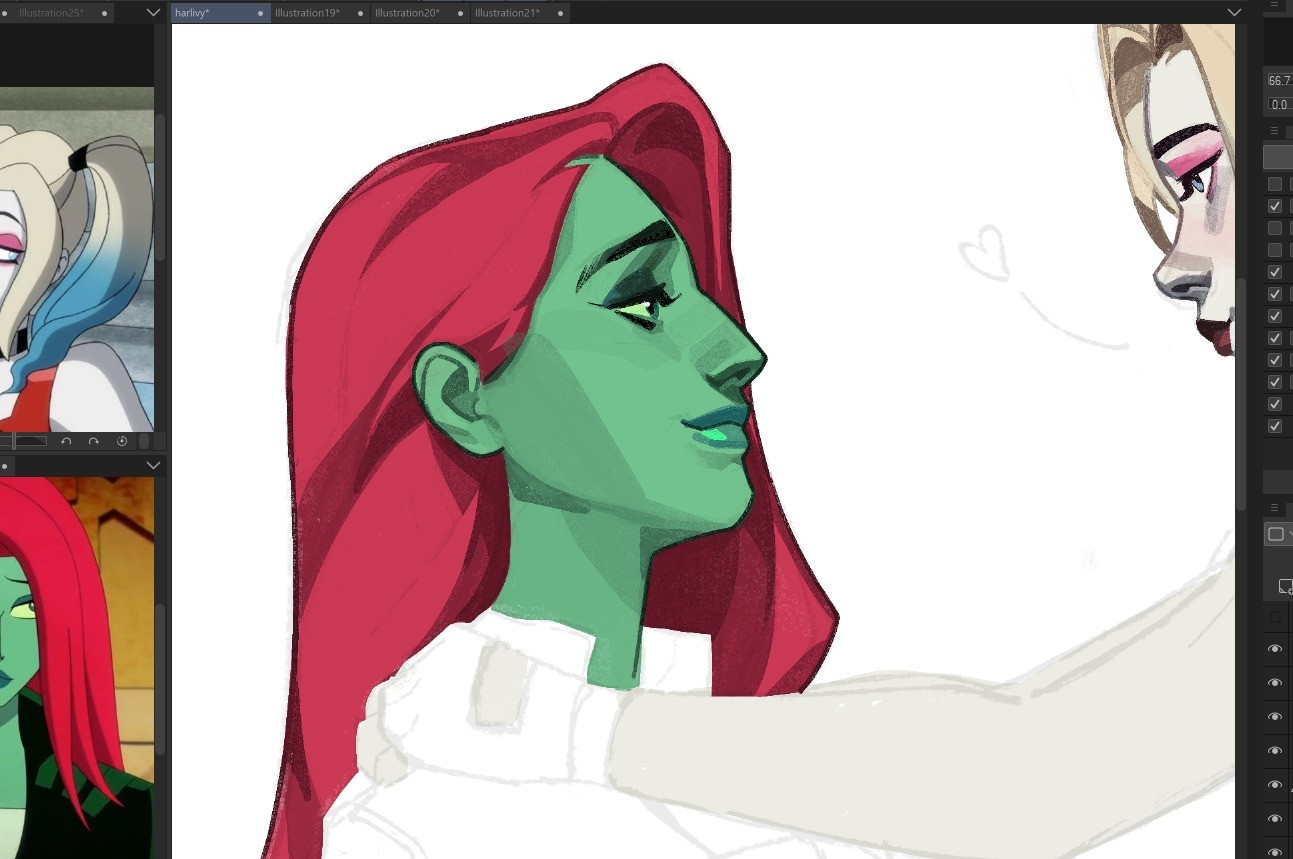Hide the topmost layer using its eye icon
Viewport: 1293px width, 859px height.
pos(1275,649)
